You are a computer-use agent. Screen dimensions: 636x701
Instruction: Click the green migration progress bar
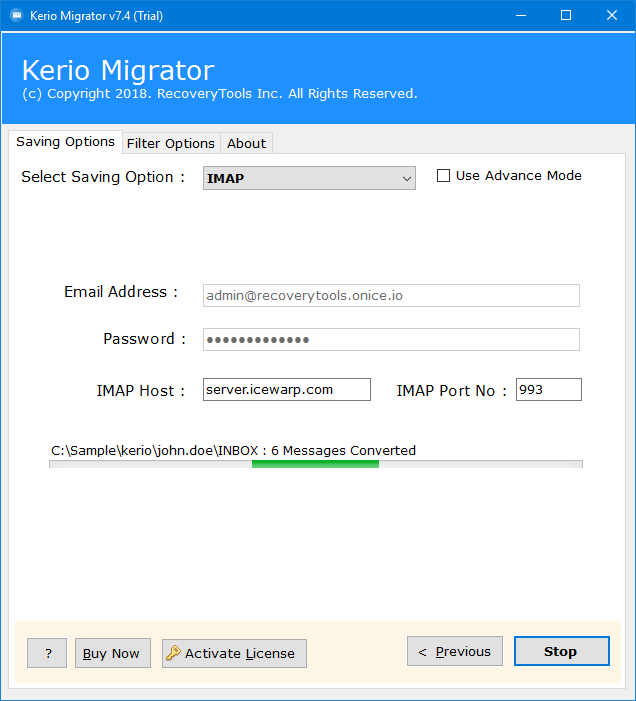coord(316,464)
